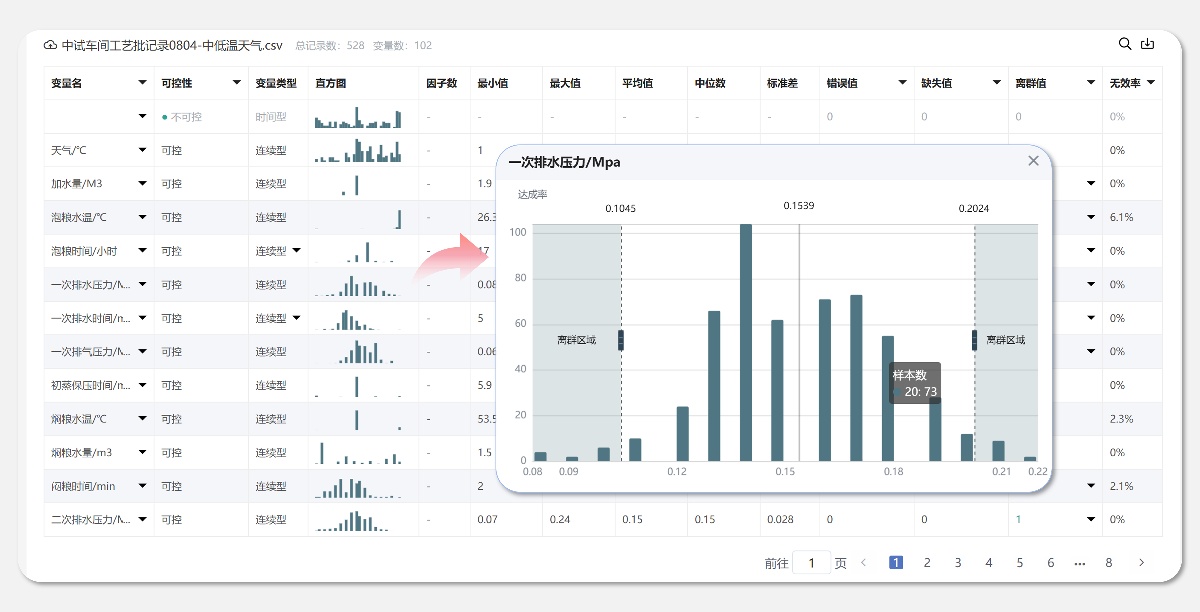Image resolution: width=1200 pixels, height=612 pixels.
Task: Click the next page arrow
Action: [x=1142, y=562]
